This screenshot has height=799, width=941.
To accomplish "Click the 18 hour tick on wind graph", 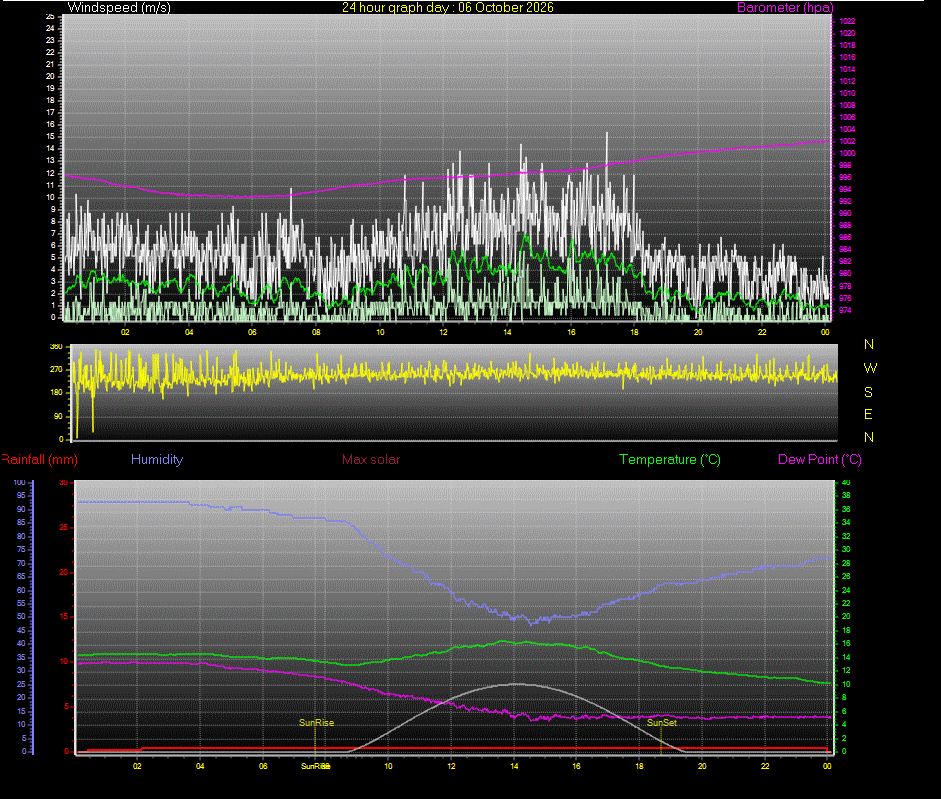I will click(634, 332).
